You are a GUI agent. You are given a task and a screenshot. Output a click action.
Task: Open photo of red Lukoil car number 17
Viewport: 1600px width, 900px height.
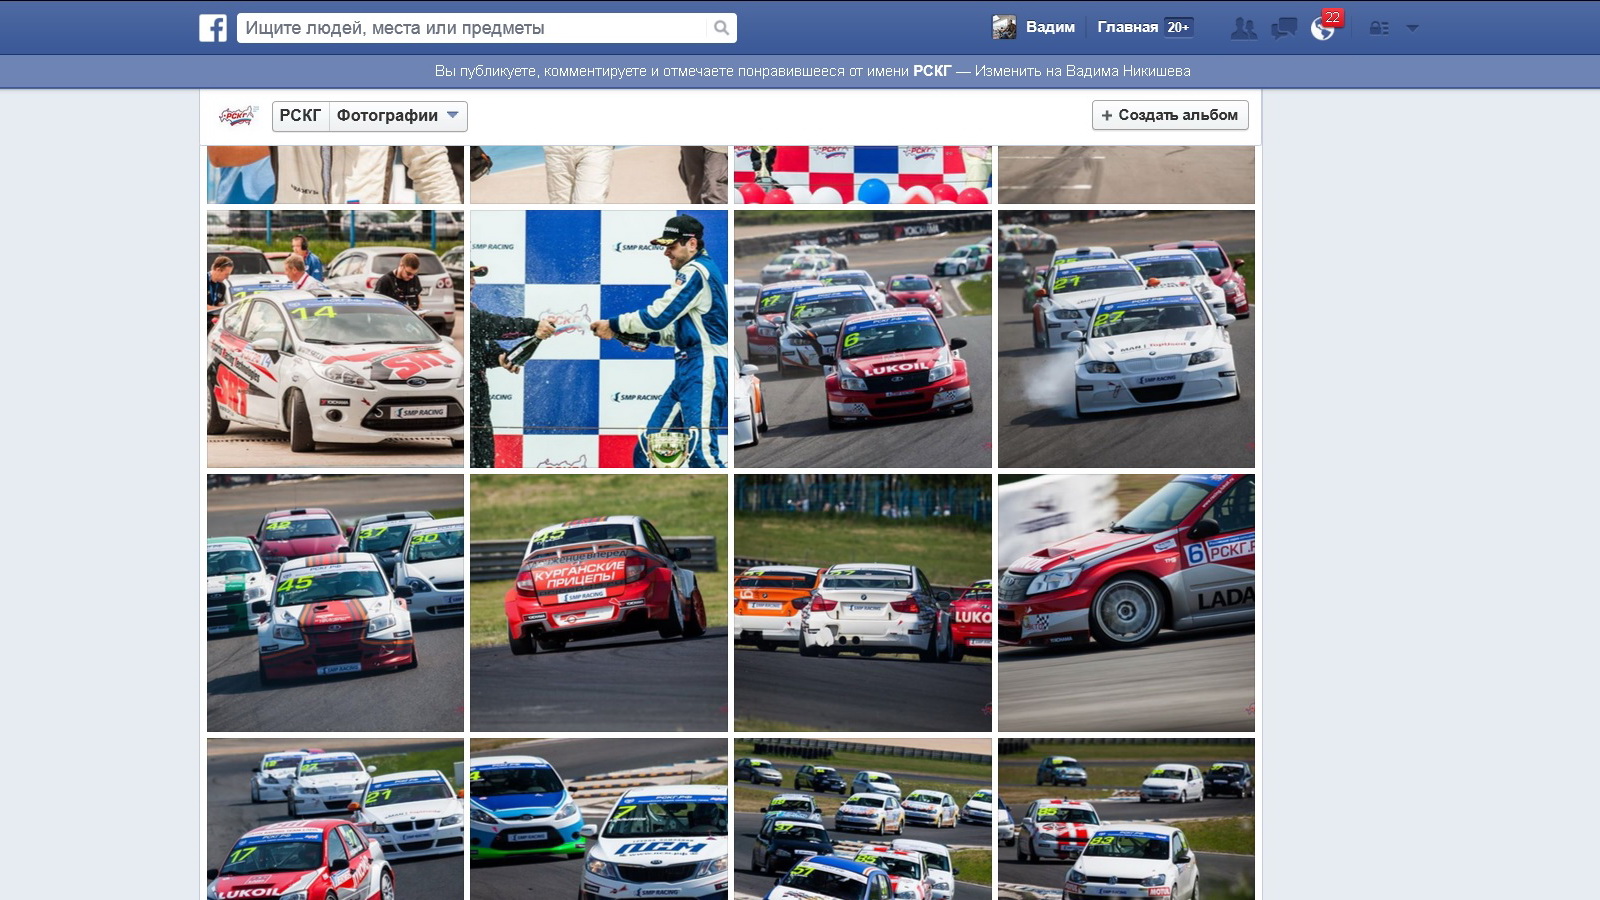[x=335, y=819]
